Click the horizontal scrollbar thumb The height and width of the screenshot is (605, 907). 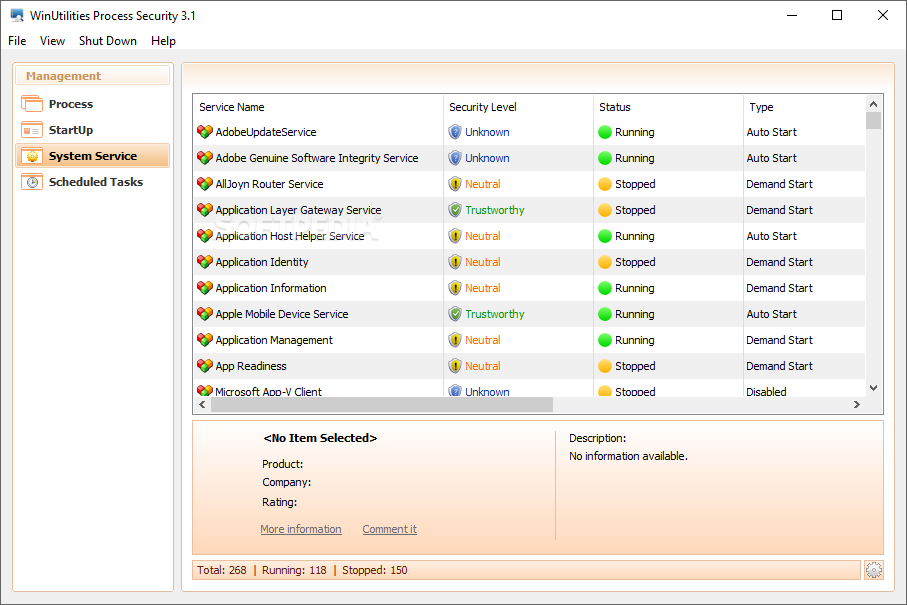pos(382,405)
